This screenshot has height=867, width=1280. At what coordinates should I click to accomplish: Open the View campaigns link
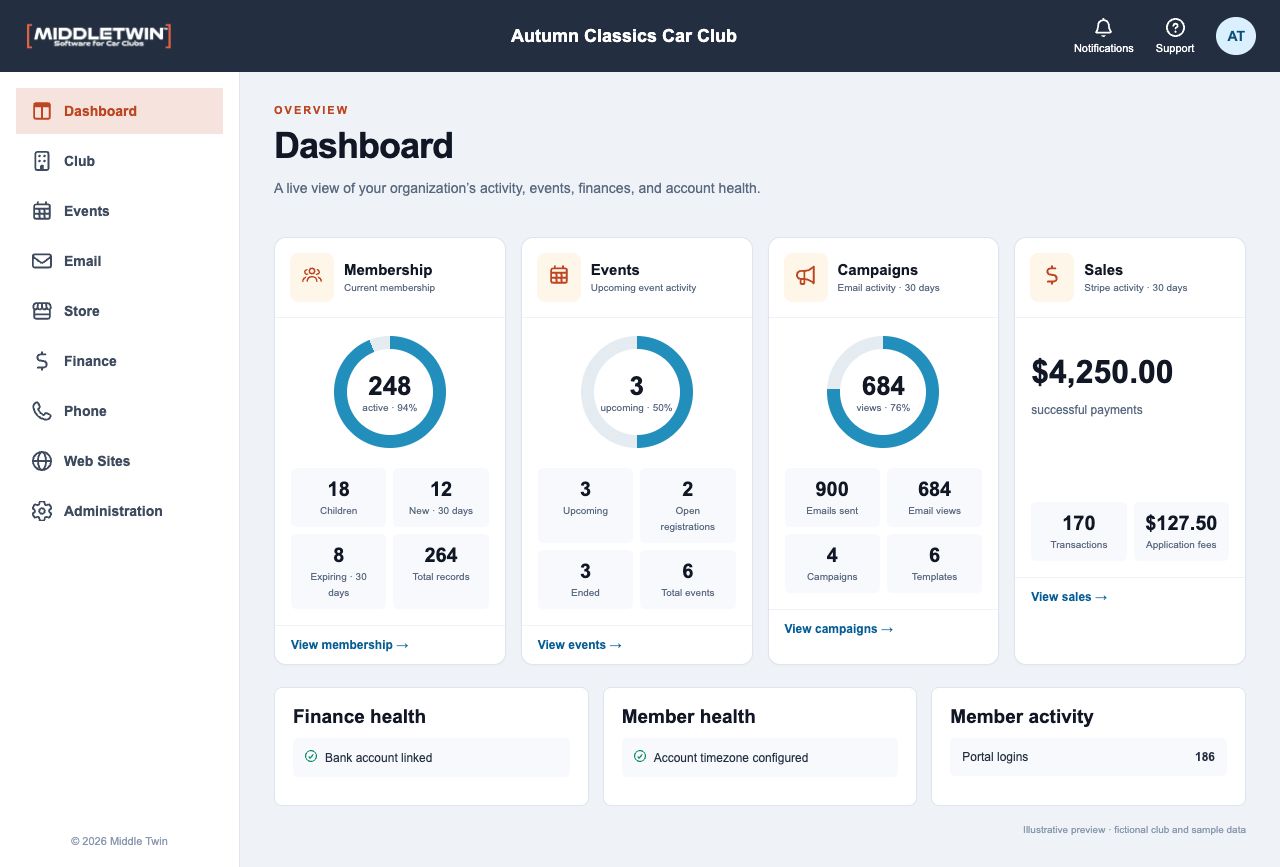[x=839, y=629]
